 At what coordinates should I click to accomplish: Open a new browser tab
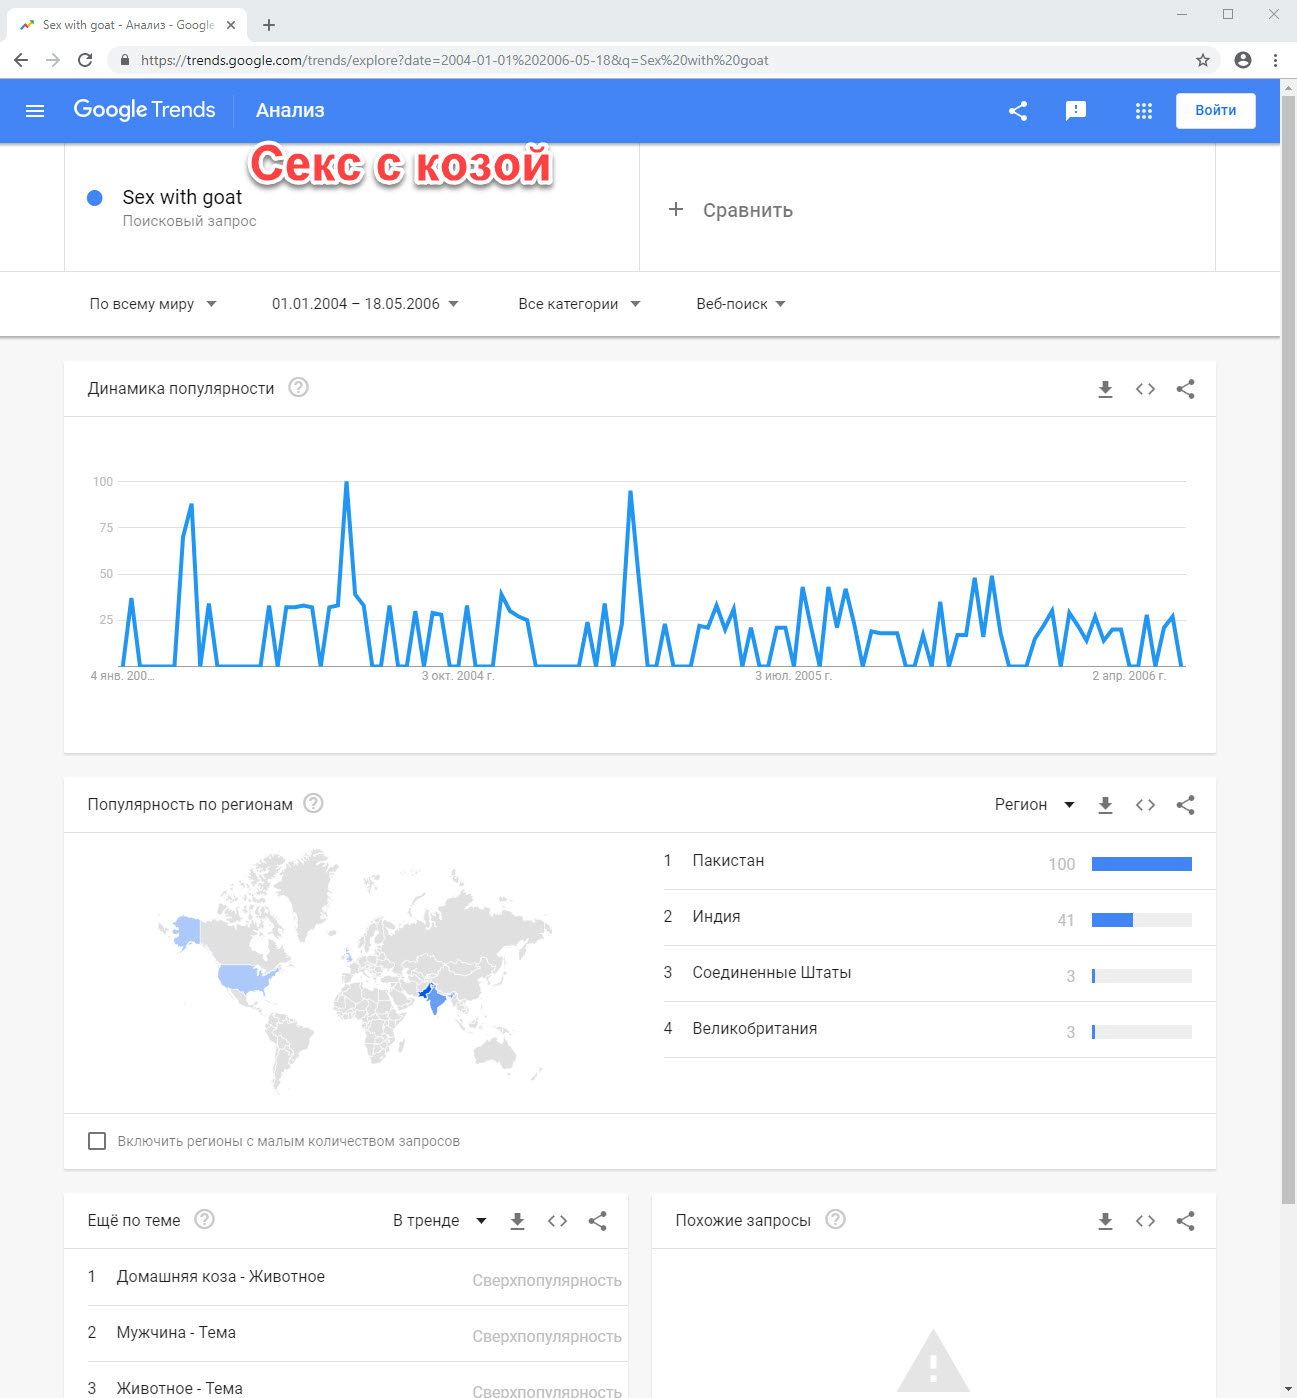pos(269,25)
